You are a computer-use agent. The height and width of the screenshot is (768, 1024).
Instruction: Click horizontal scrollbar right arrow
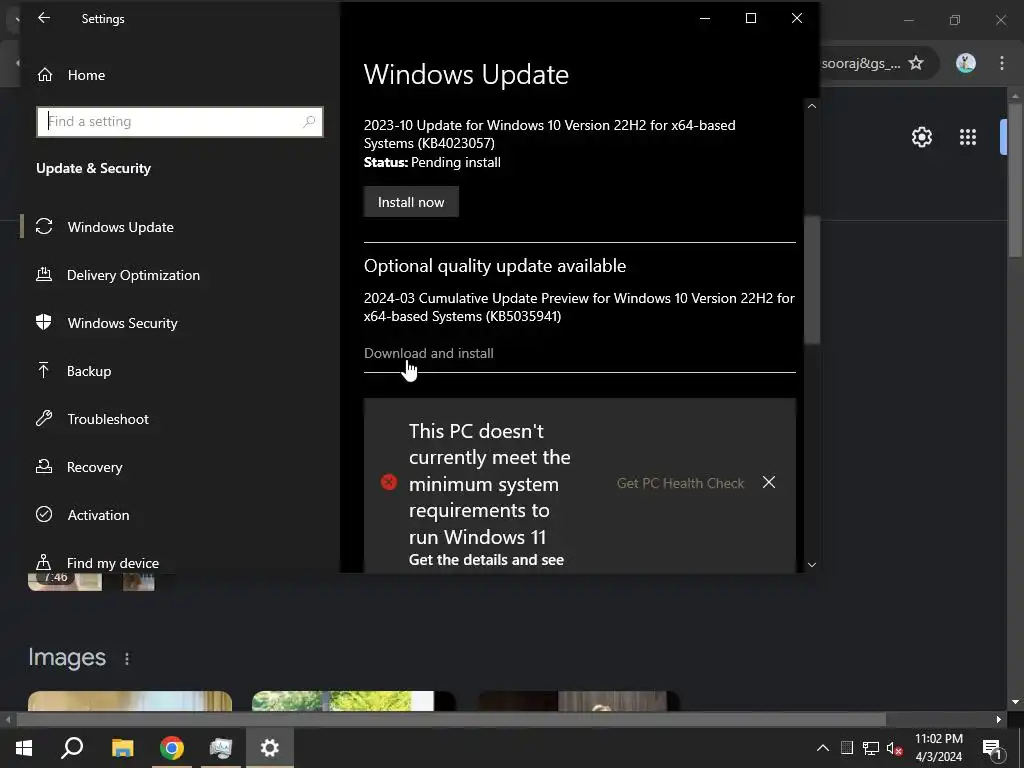pos(999,720)
